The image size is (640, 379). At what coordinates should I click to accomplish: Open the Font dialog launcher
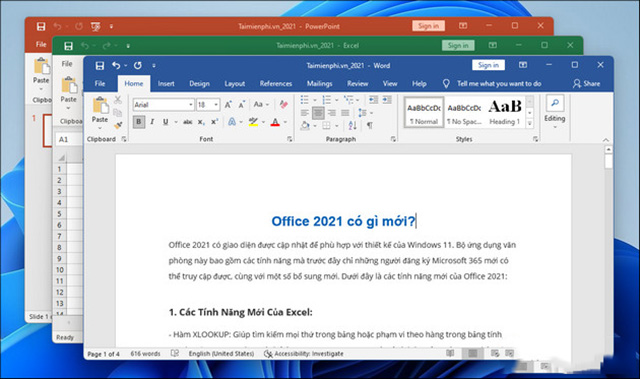coord(289,139)
